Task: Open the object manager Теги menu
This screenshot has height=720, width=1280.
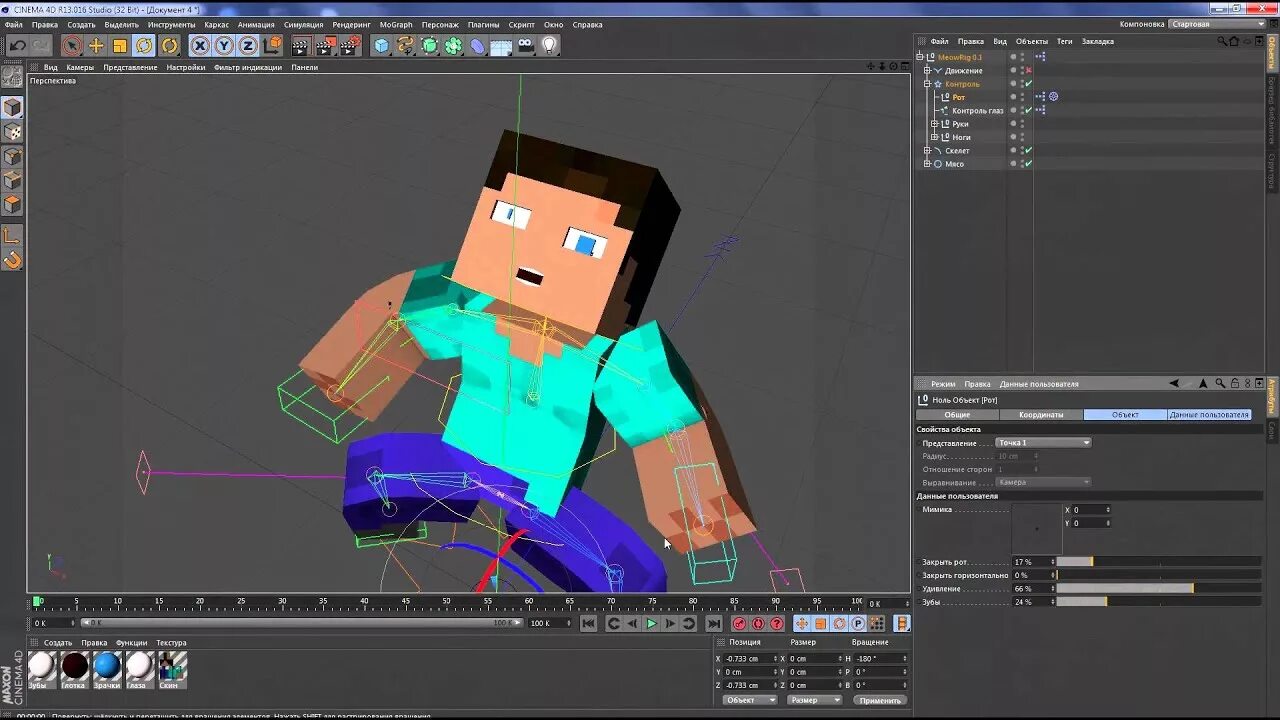Action: point(1065,41)
